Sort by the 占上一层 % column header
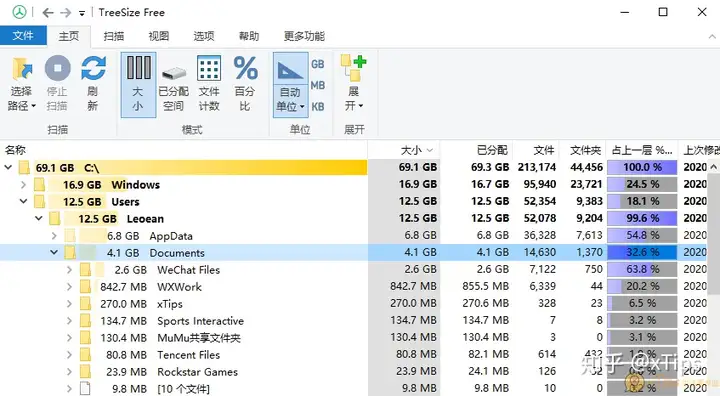 click(x=642, y=150)
